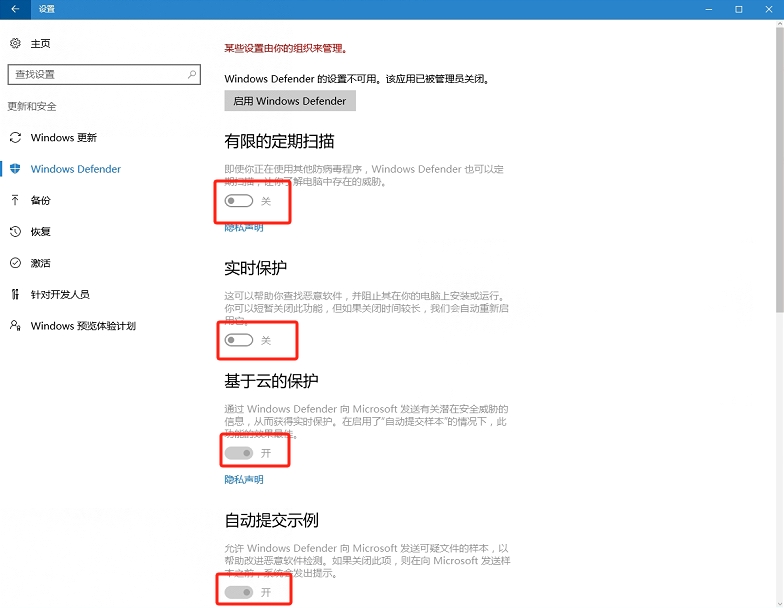
Task: Click the 查找设置 search field
Action: point(104,74)
